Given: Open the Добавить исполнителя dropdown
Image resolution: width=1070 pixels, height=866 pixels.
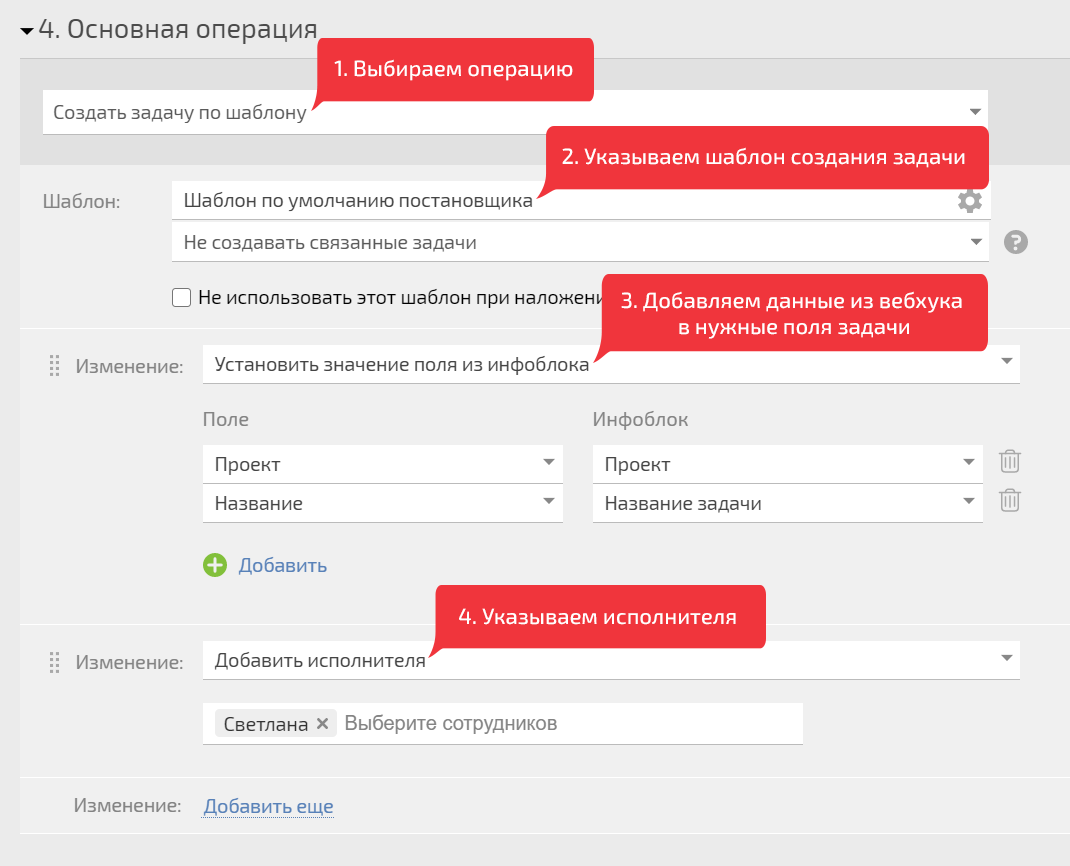Looking at the screenshot, I should click(x=611, y=660).
